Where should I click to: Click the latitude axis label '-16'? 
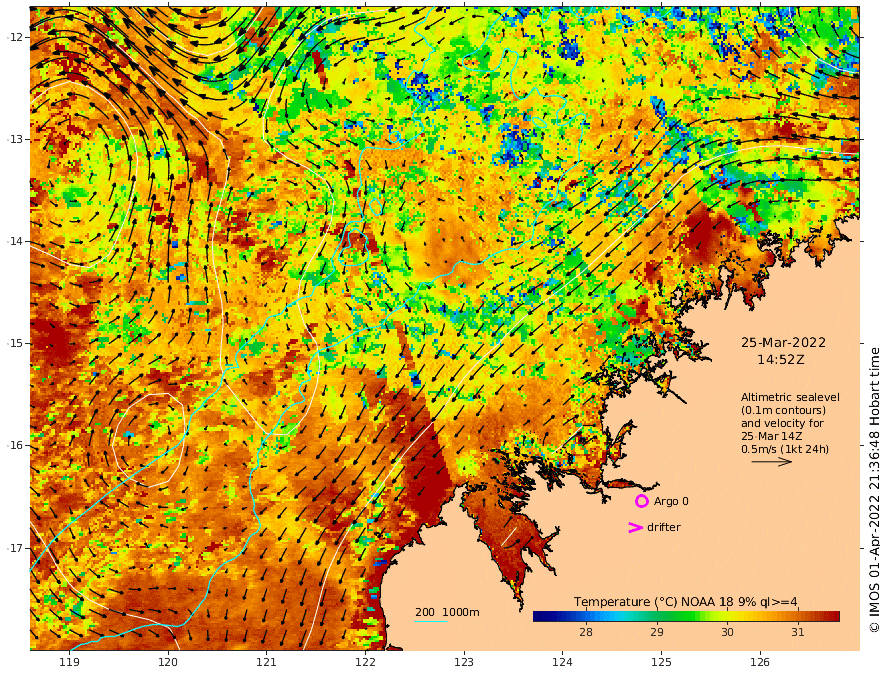[x=14, y=445]
